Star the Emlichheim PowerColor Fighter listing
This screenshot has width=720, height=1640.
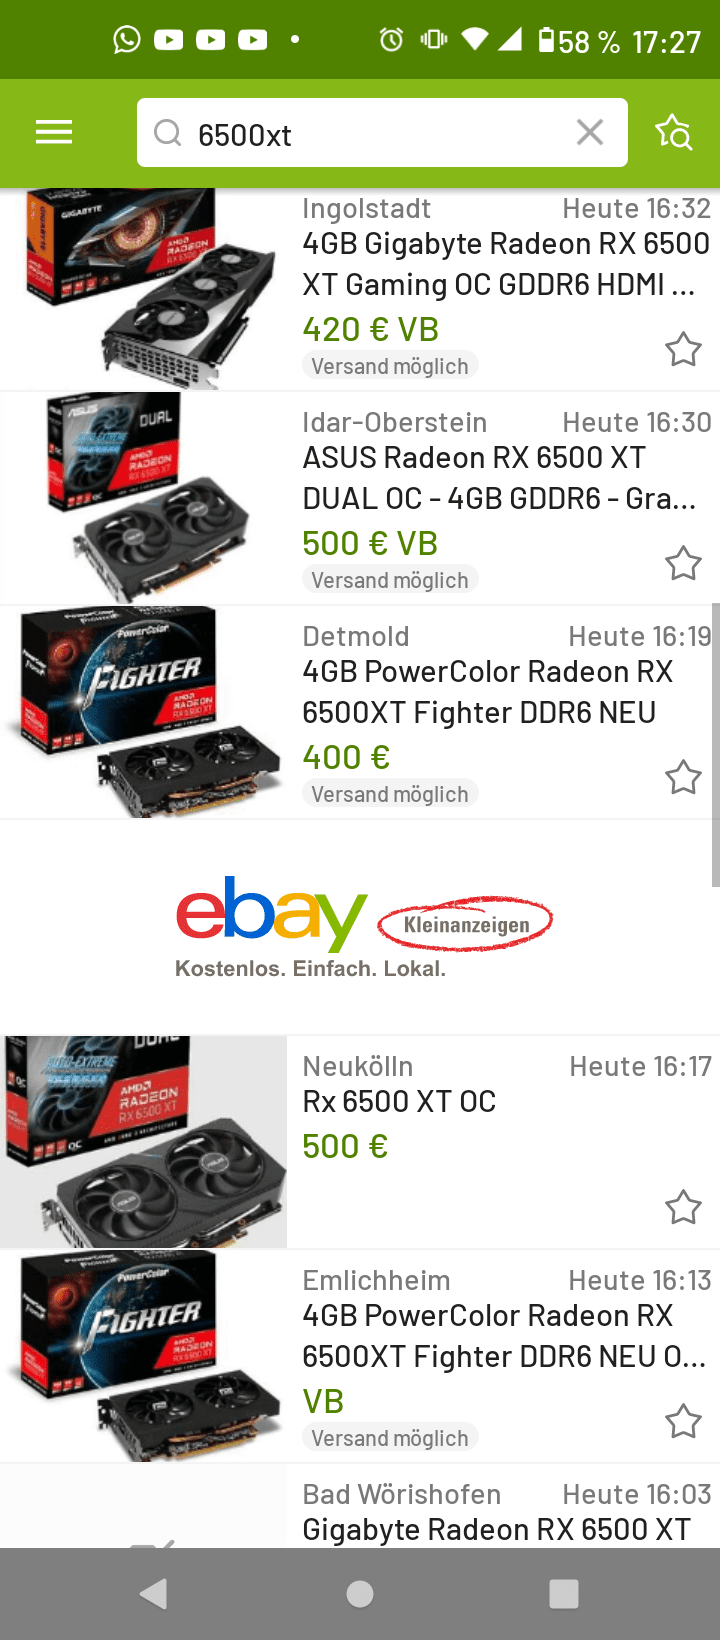click(684, 1421)
